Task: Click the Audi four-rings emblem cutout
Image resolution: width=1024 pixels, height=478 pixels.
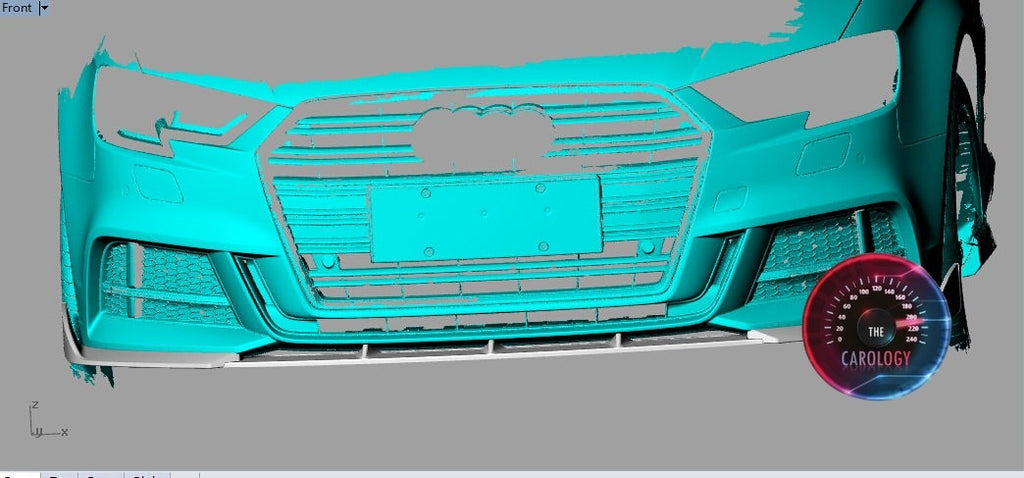Action: [484, 137]
